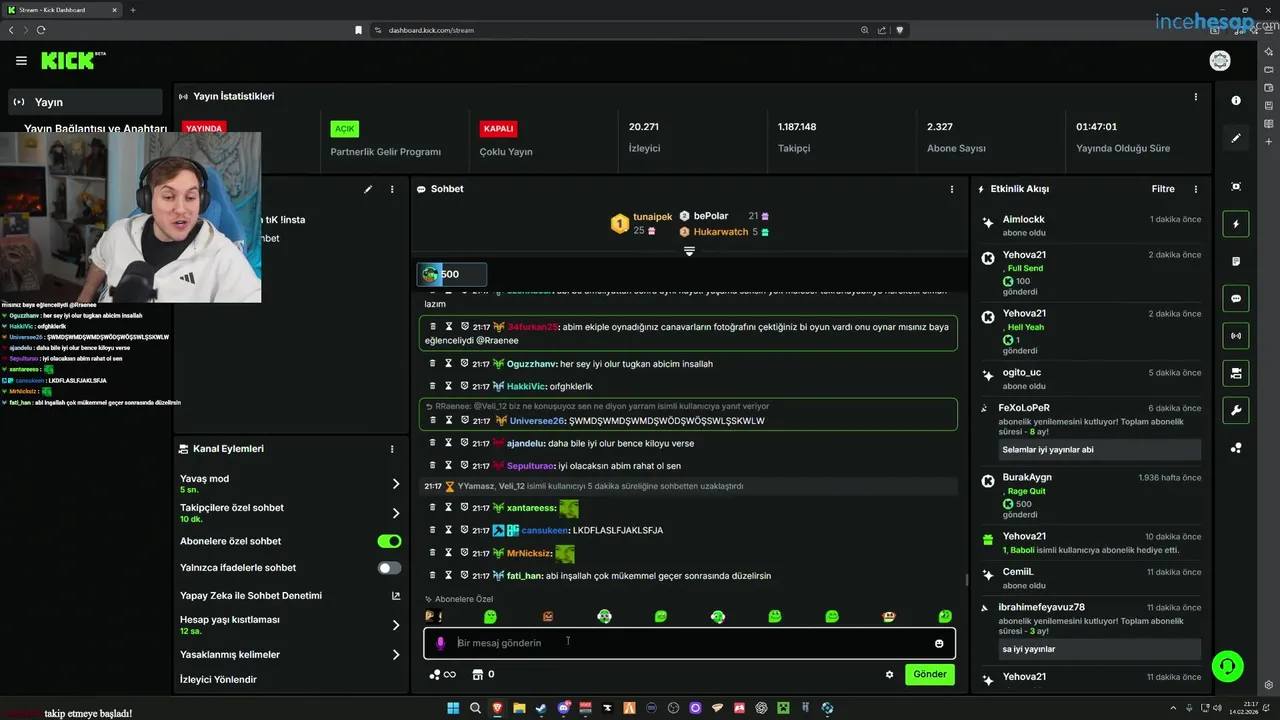Screen dimensions: 1280x720
Task: Click the shop icon below message box
Action: (478, 675)
